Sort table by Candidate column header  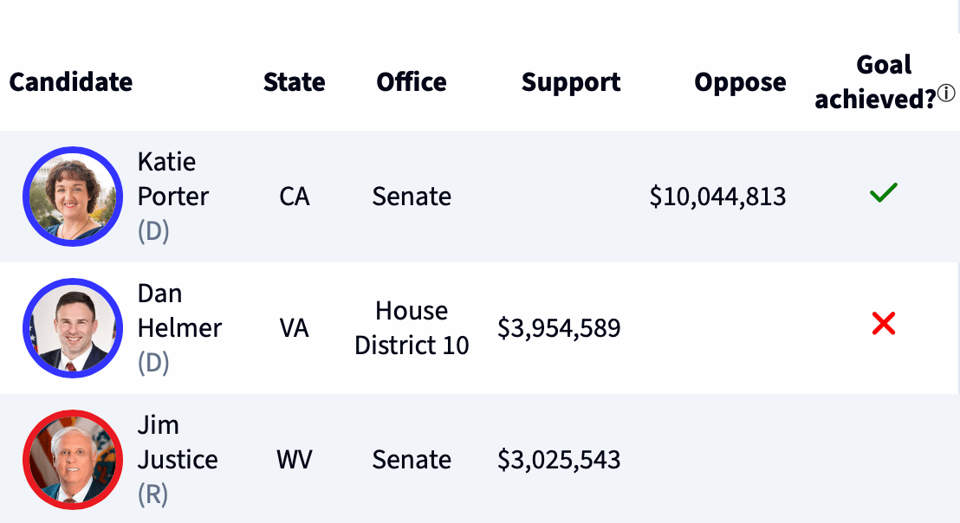(71, 82)
